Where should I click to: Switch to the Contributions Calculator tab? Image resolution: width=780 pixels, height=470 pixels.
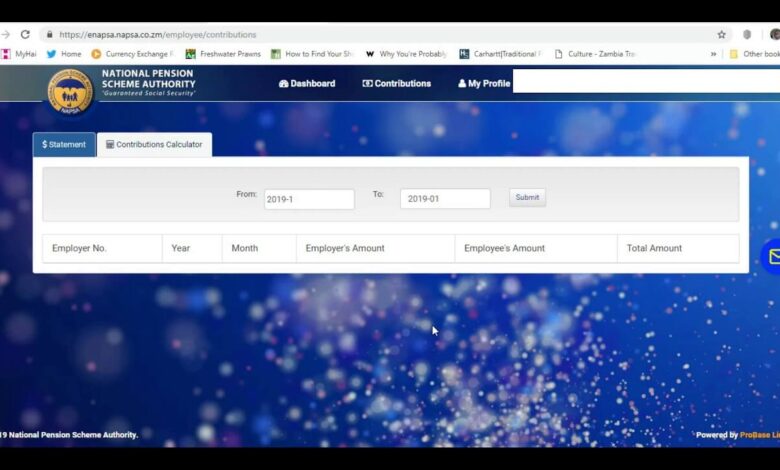(154, 145)
